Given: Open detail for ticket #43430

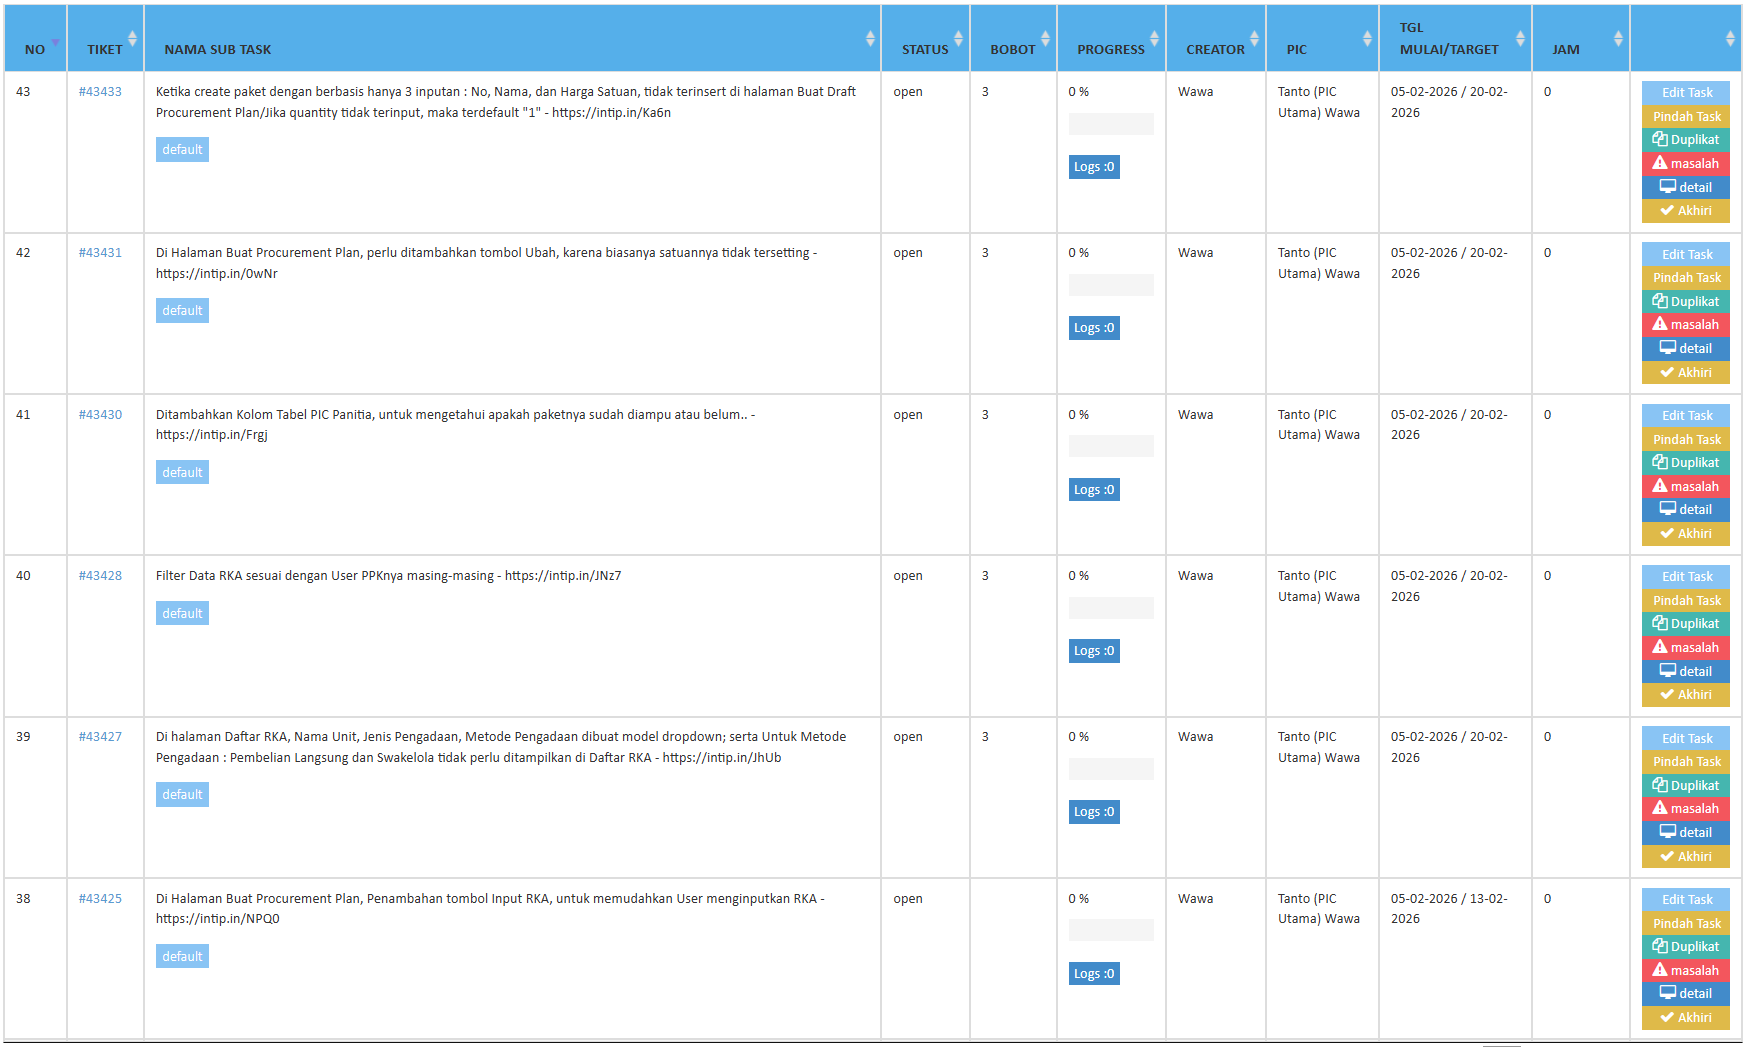Looking at the screenshot, I should [1685, 510].
